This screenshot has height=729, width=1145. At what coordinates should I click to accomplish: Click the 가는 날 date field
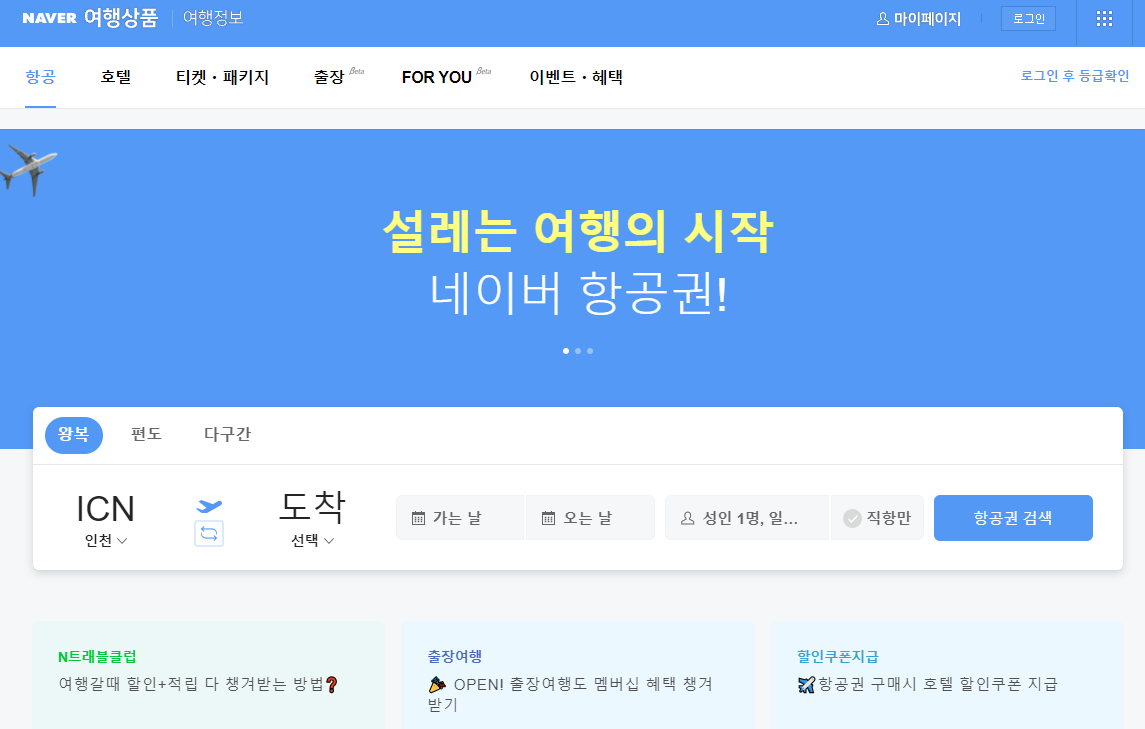pyautogui.click(x=460, y=518)
